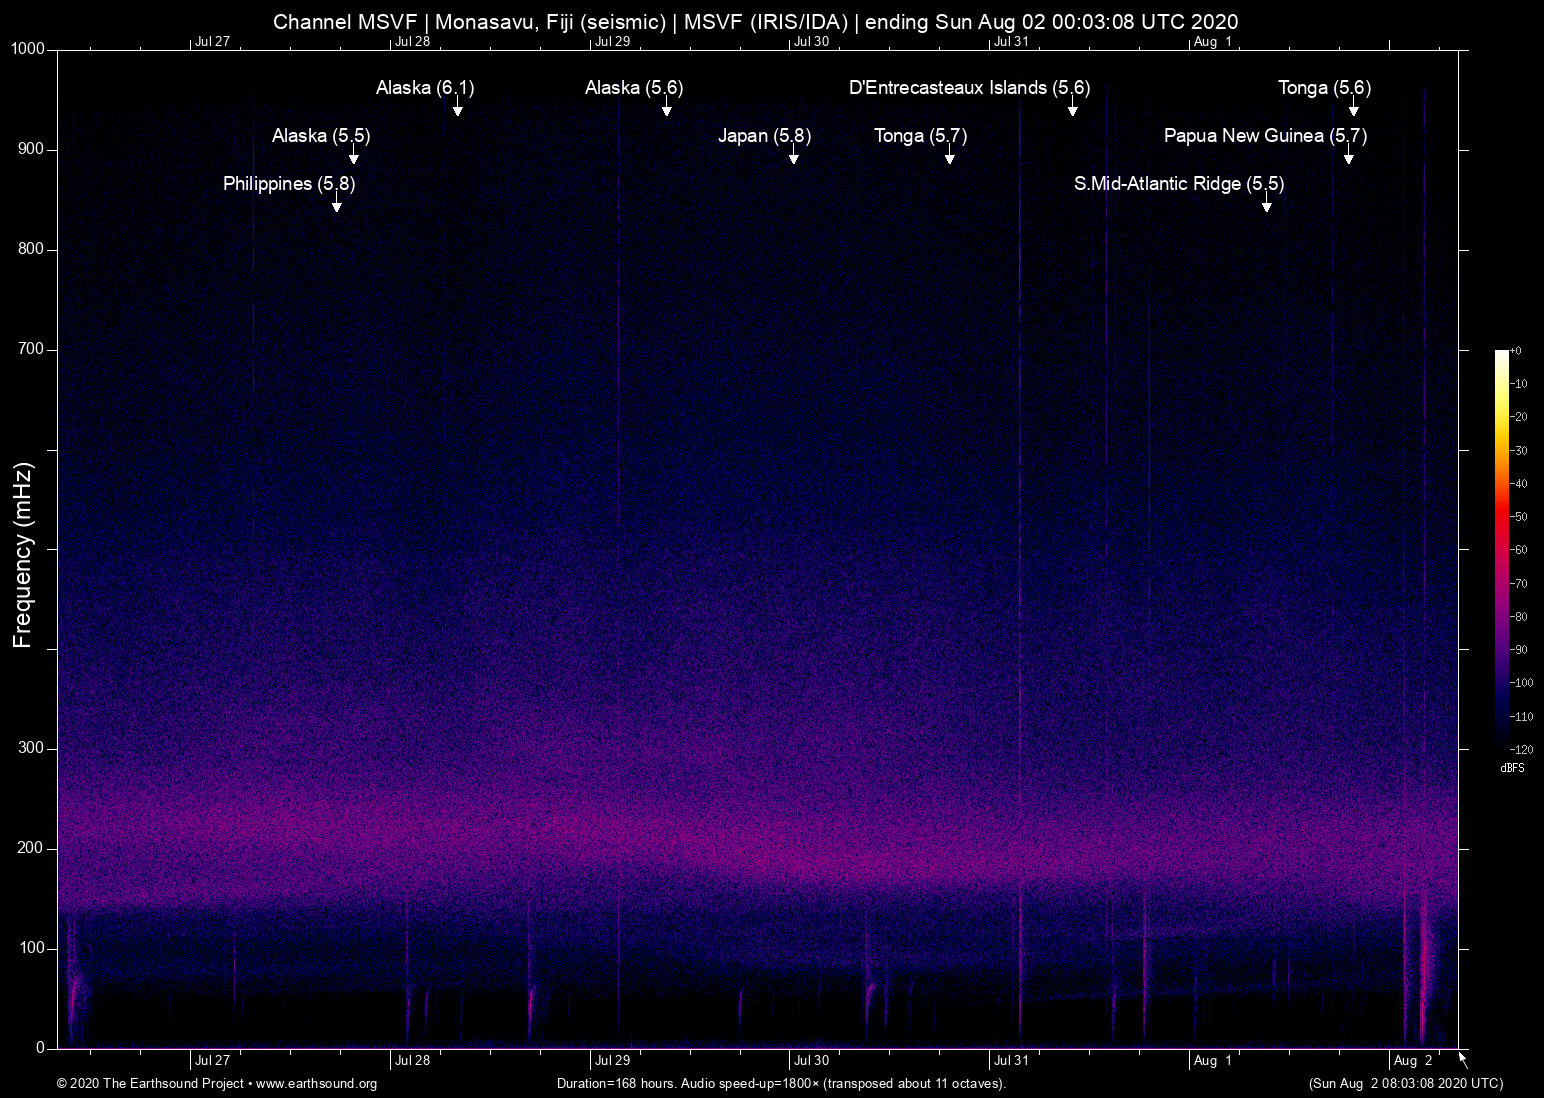Click the -110 value on the color scale
The width and height of the screenshot is (1544, 1098).
click(1521, 717)
